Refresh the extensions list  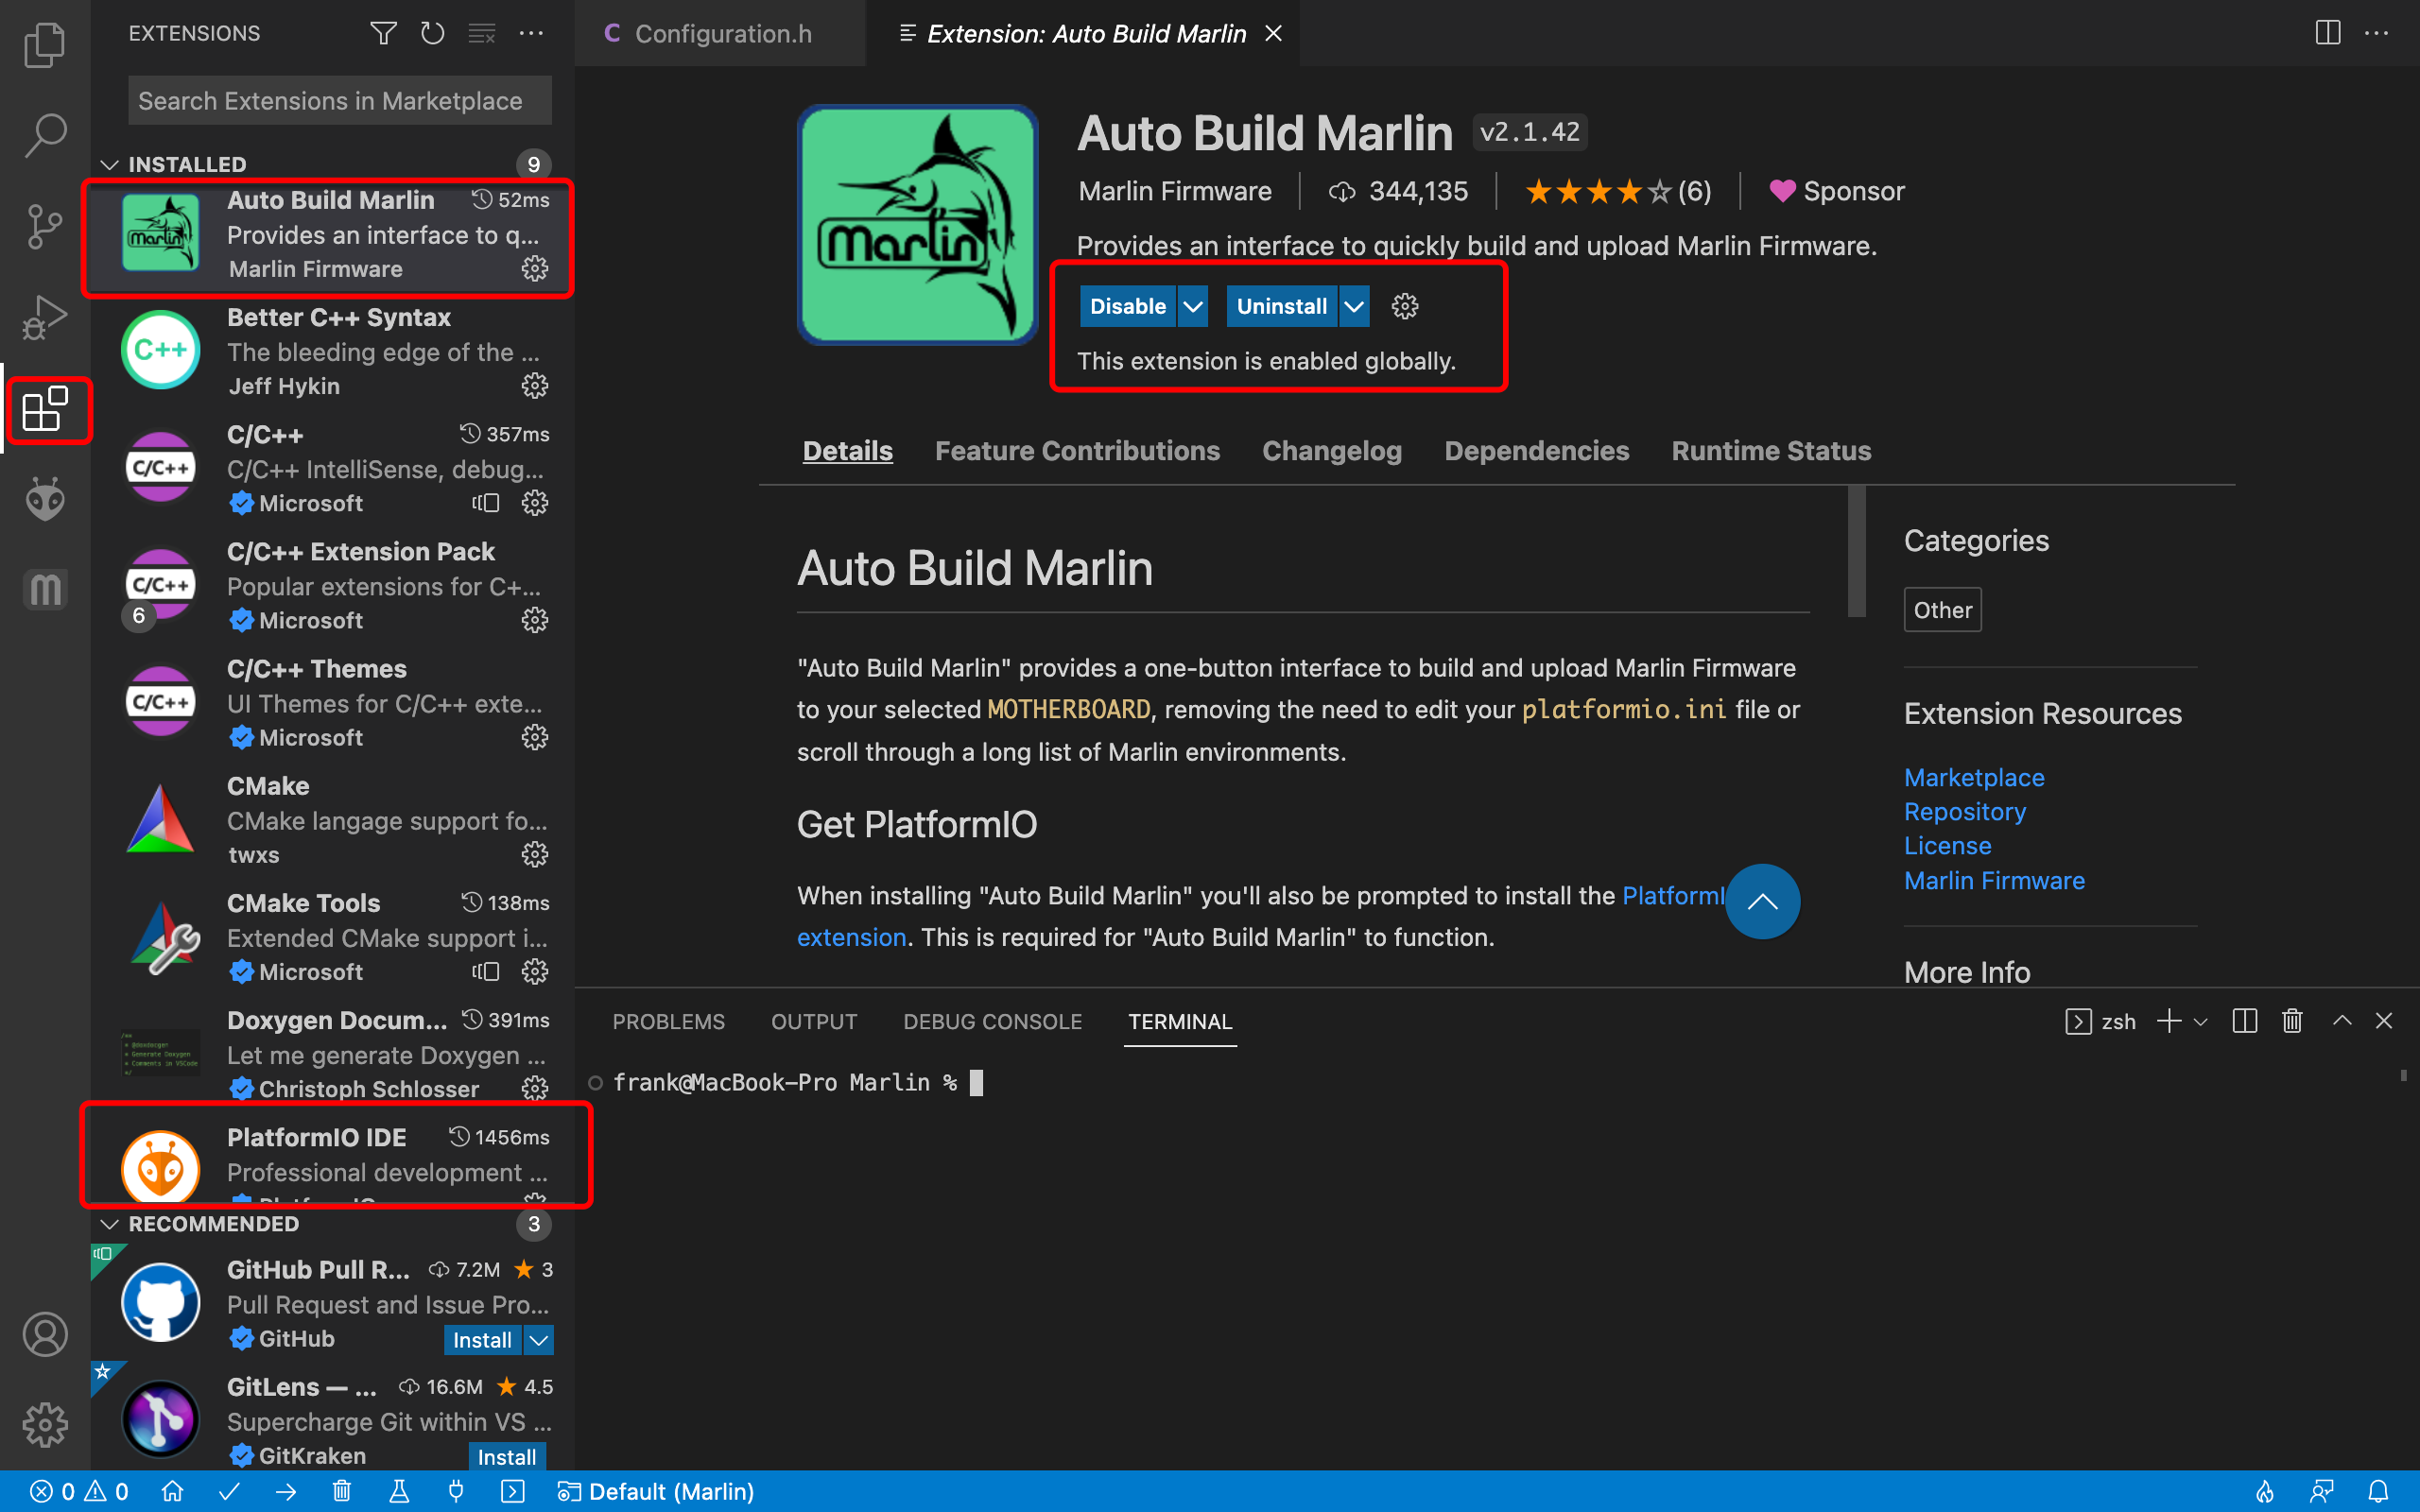pyautogui.click(x=432, y=33)
